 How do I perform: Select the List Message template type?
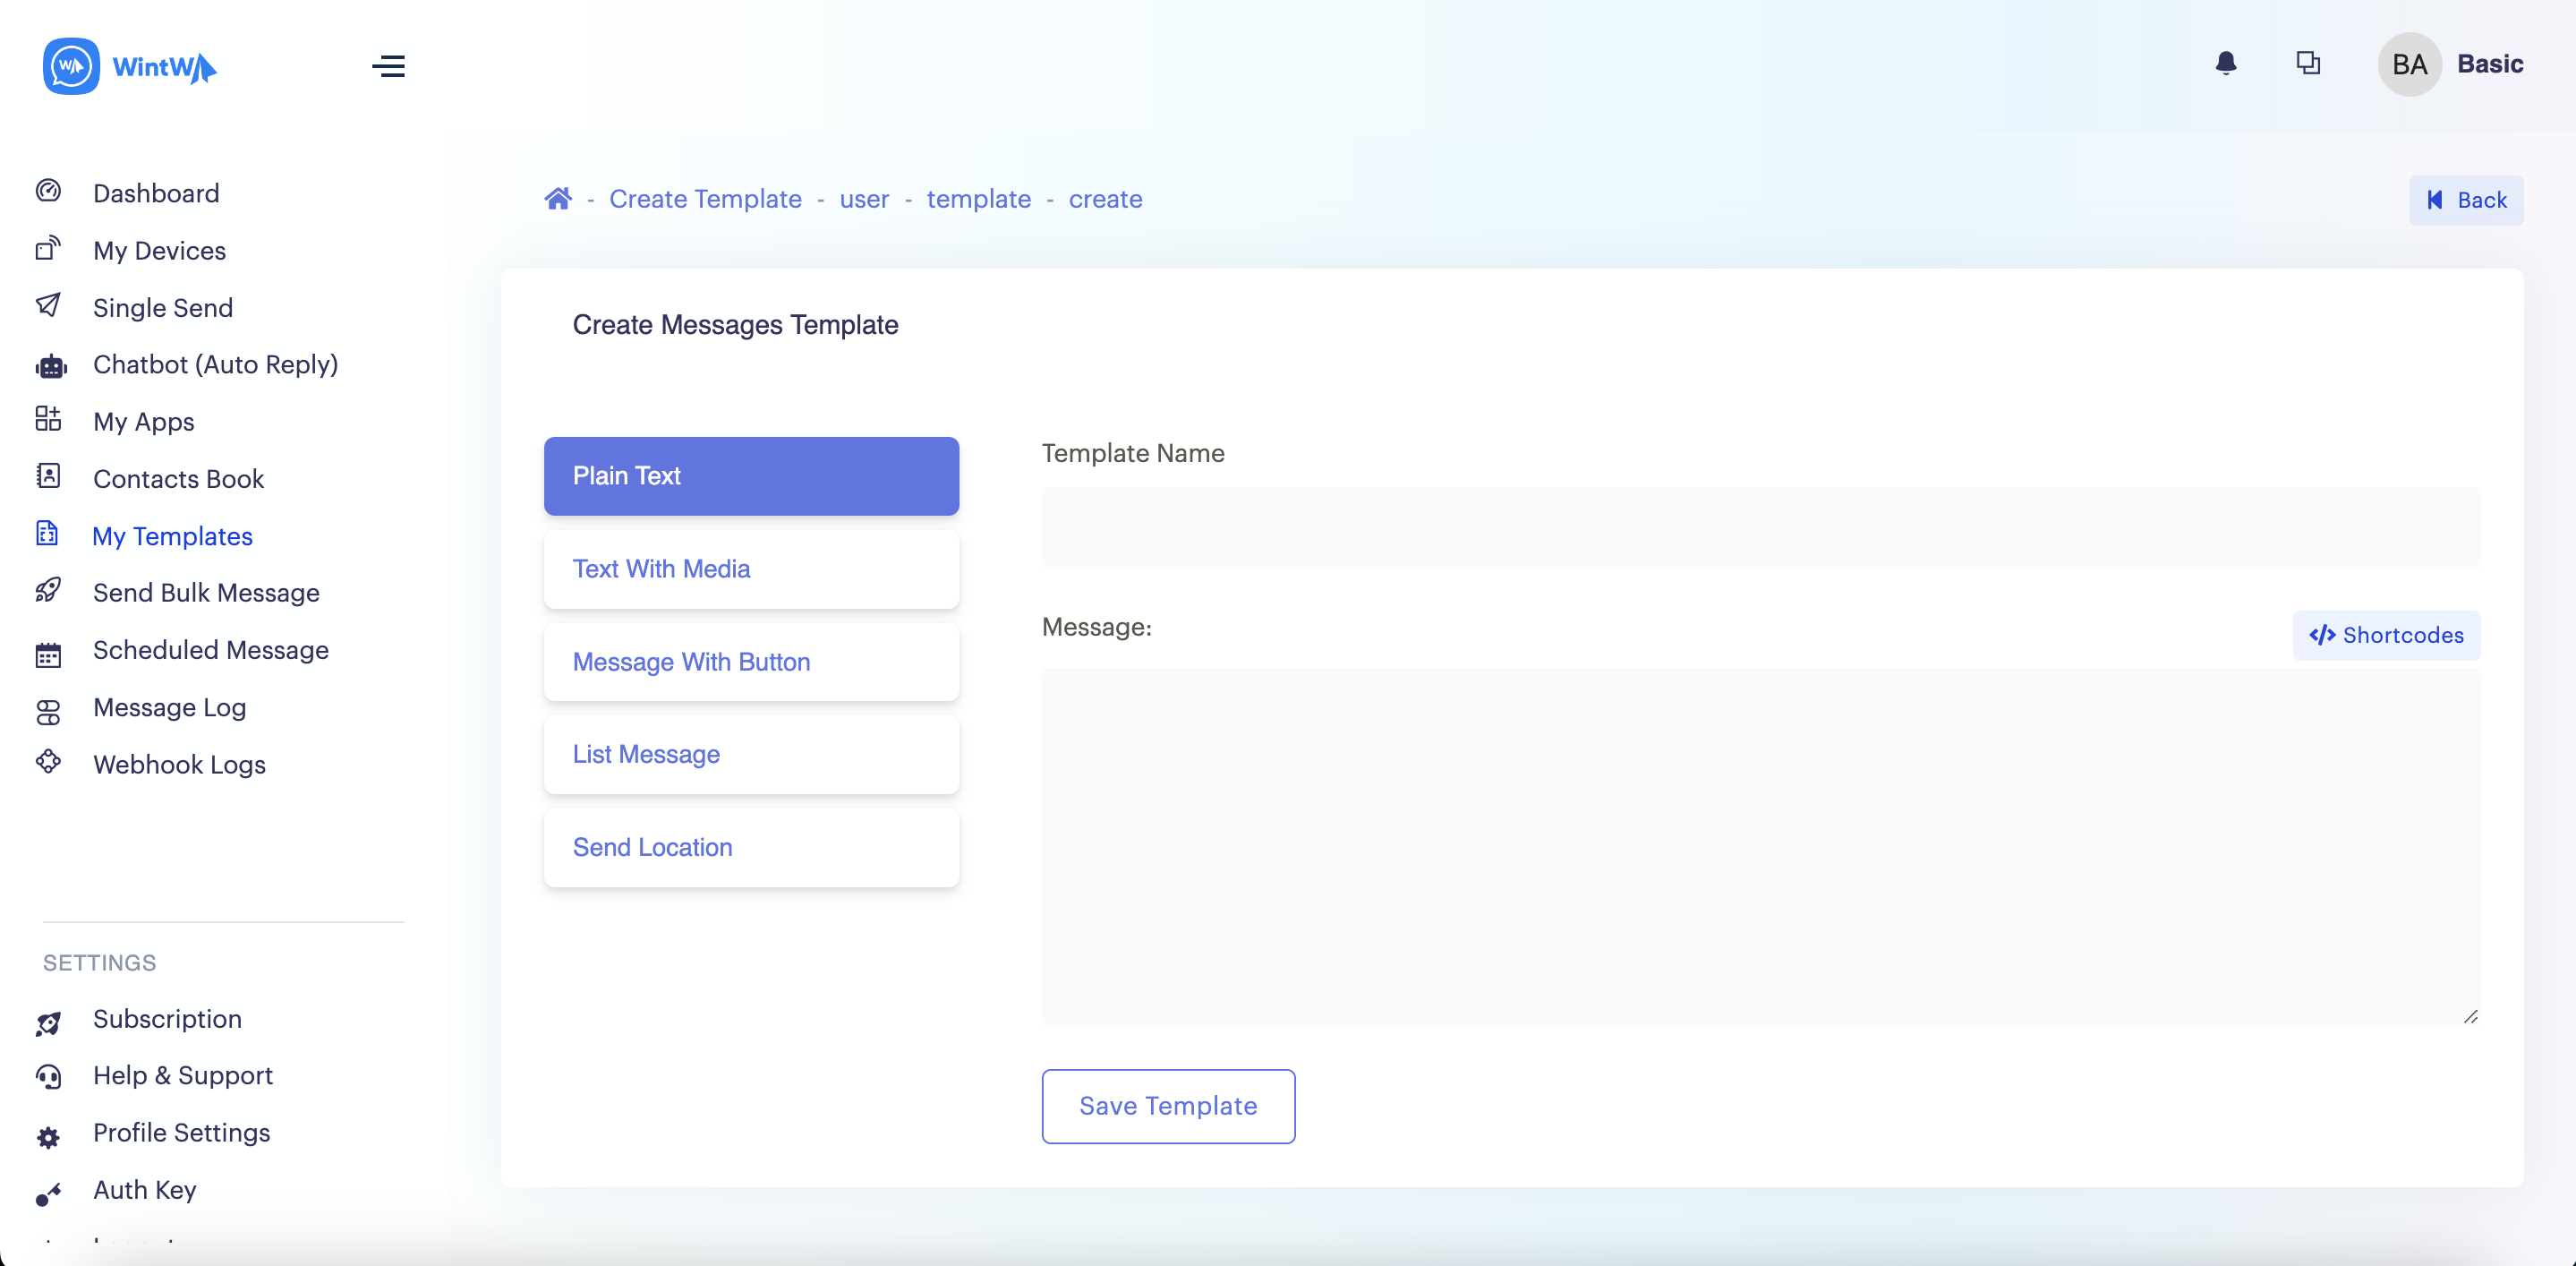click(x=751, y=754)
